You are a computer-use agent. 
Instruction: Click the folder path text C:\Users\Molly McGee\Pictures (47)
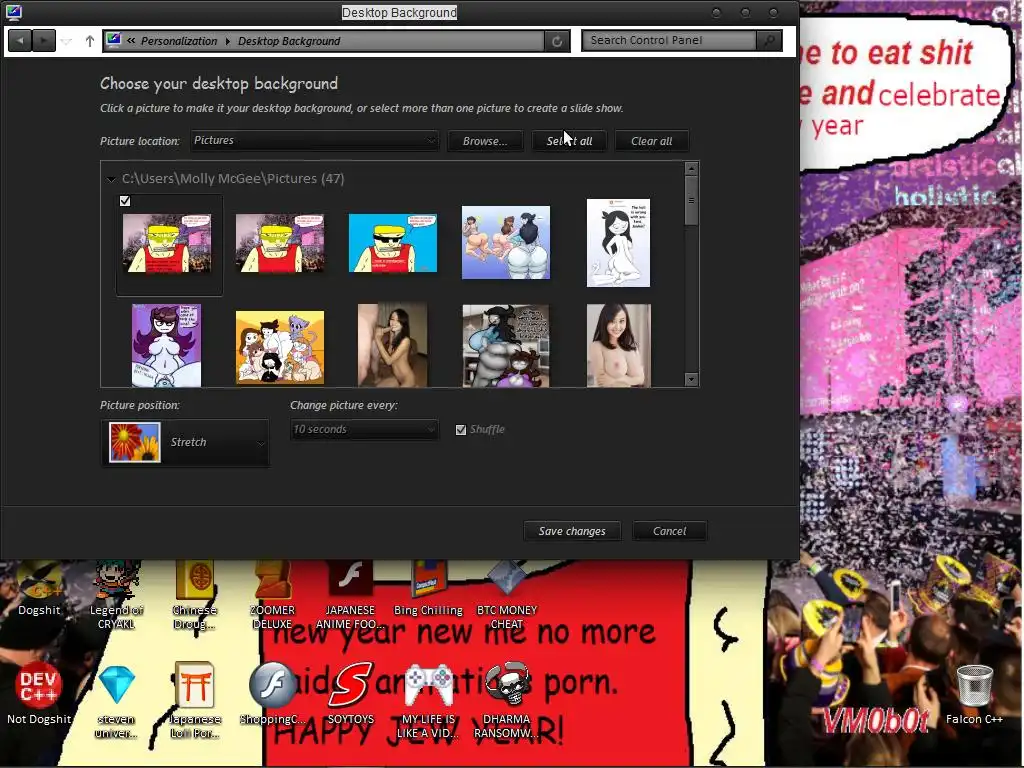click(x=233, y=178)
